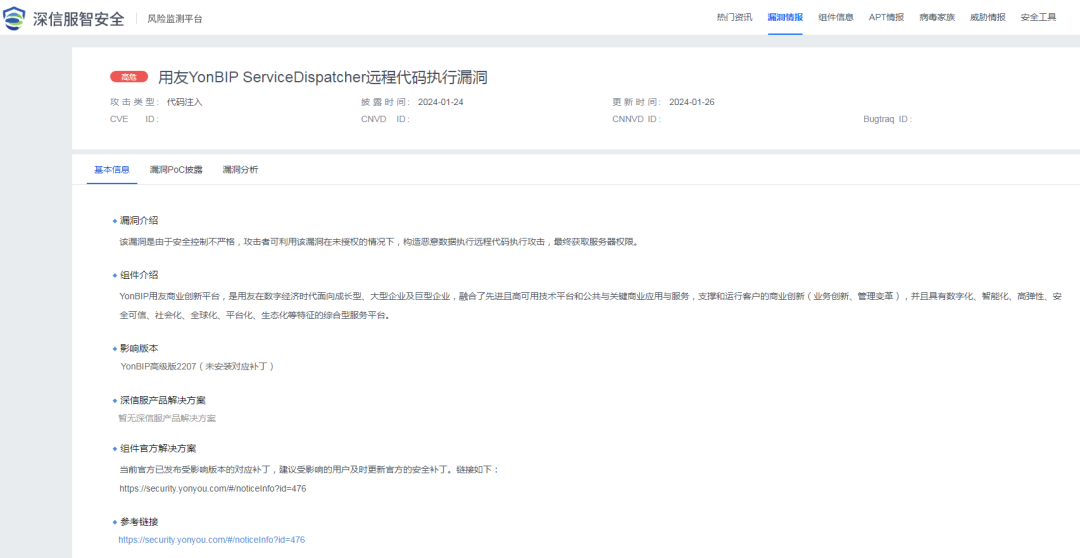Click the vulnerability description starting 该漏洞是由于安全控制不严格
1080x558 pixels.
[x=380, y=242]
